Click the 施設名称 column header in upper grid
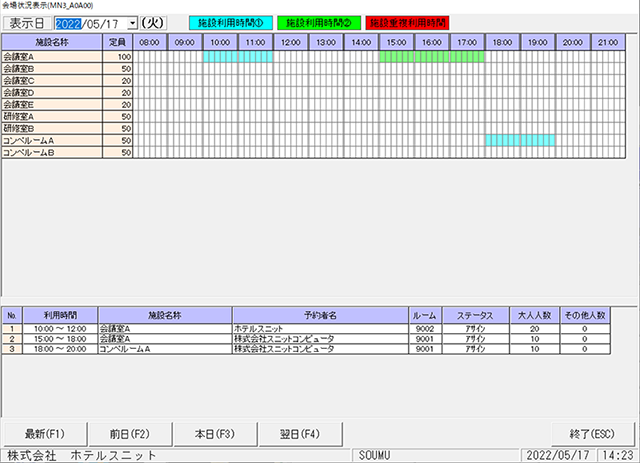Screen dimensions: 640x463 52,42
